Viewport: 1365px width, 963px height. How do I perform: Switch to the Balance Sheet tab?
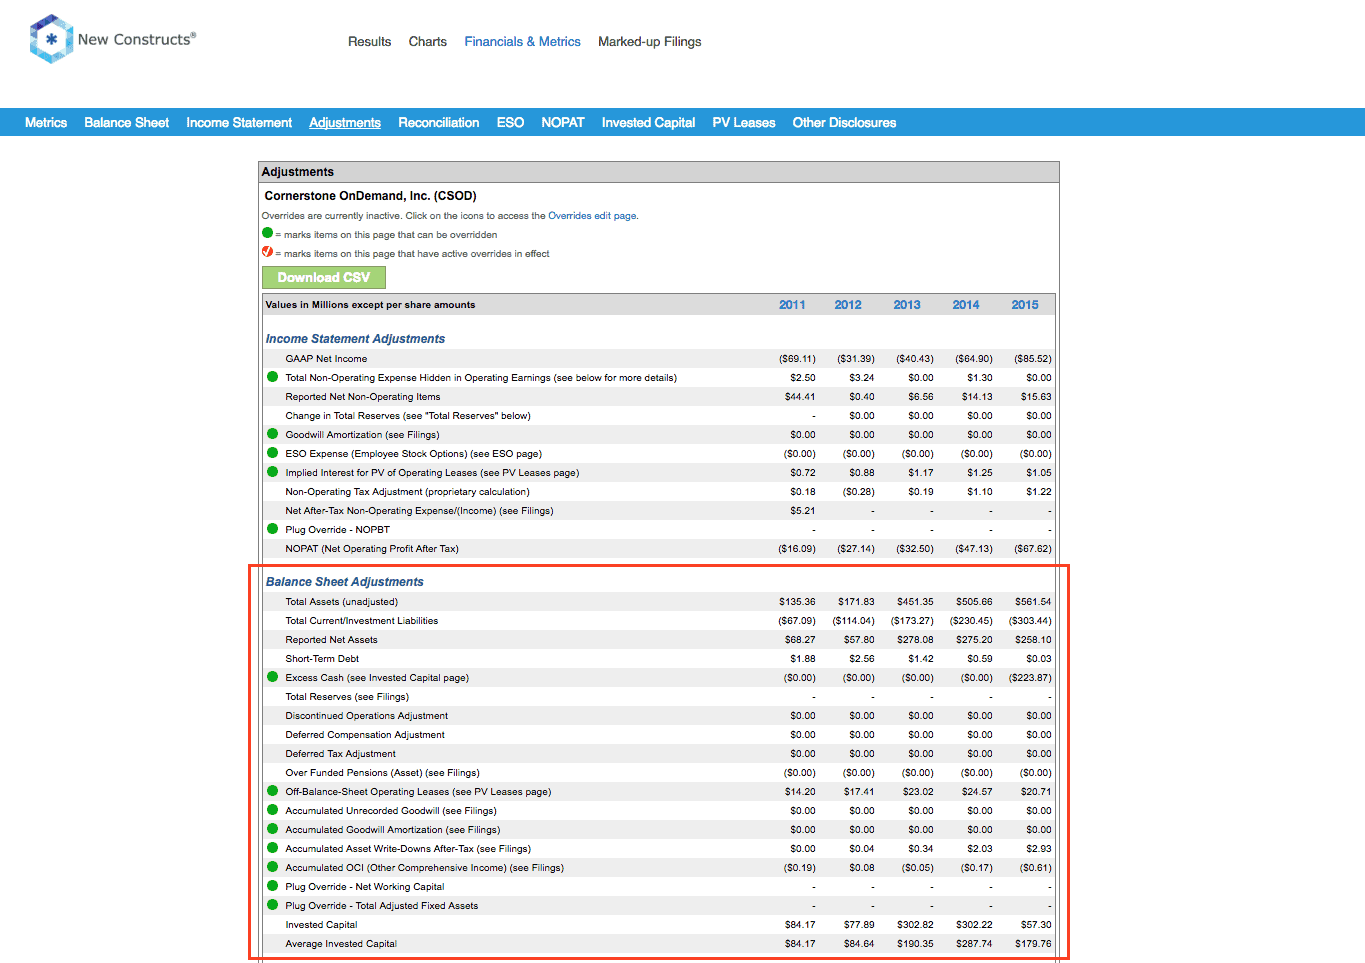pos(127,123)
